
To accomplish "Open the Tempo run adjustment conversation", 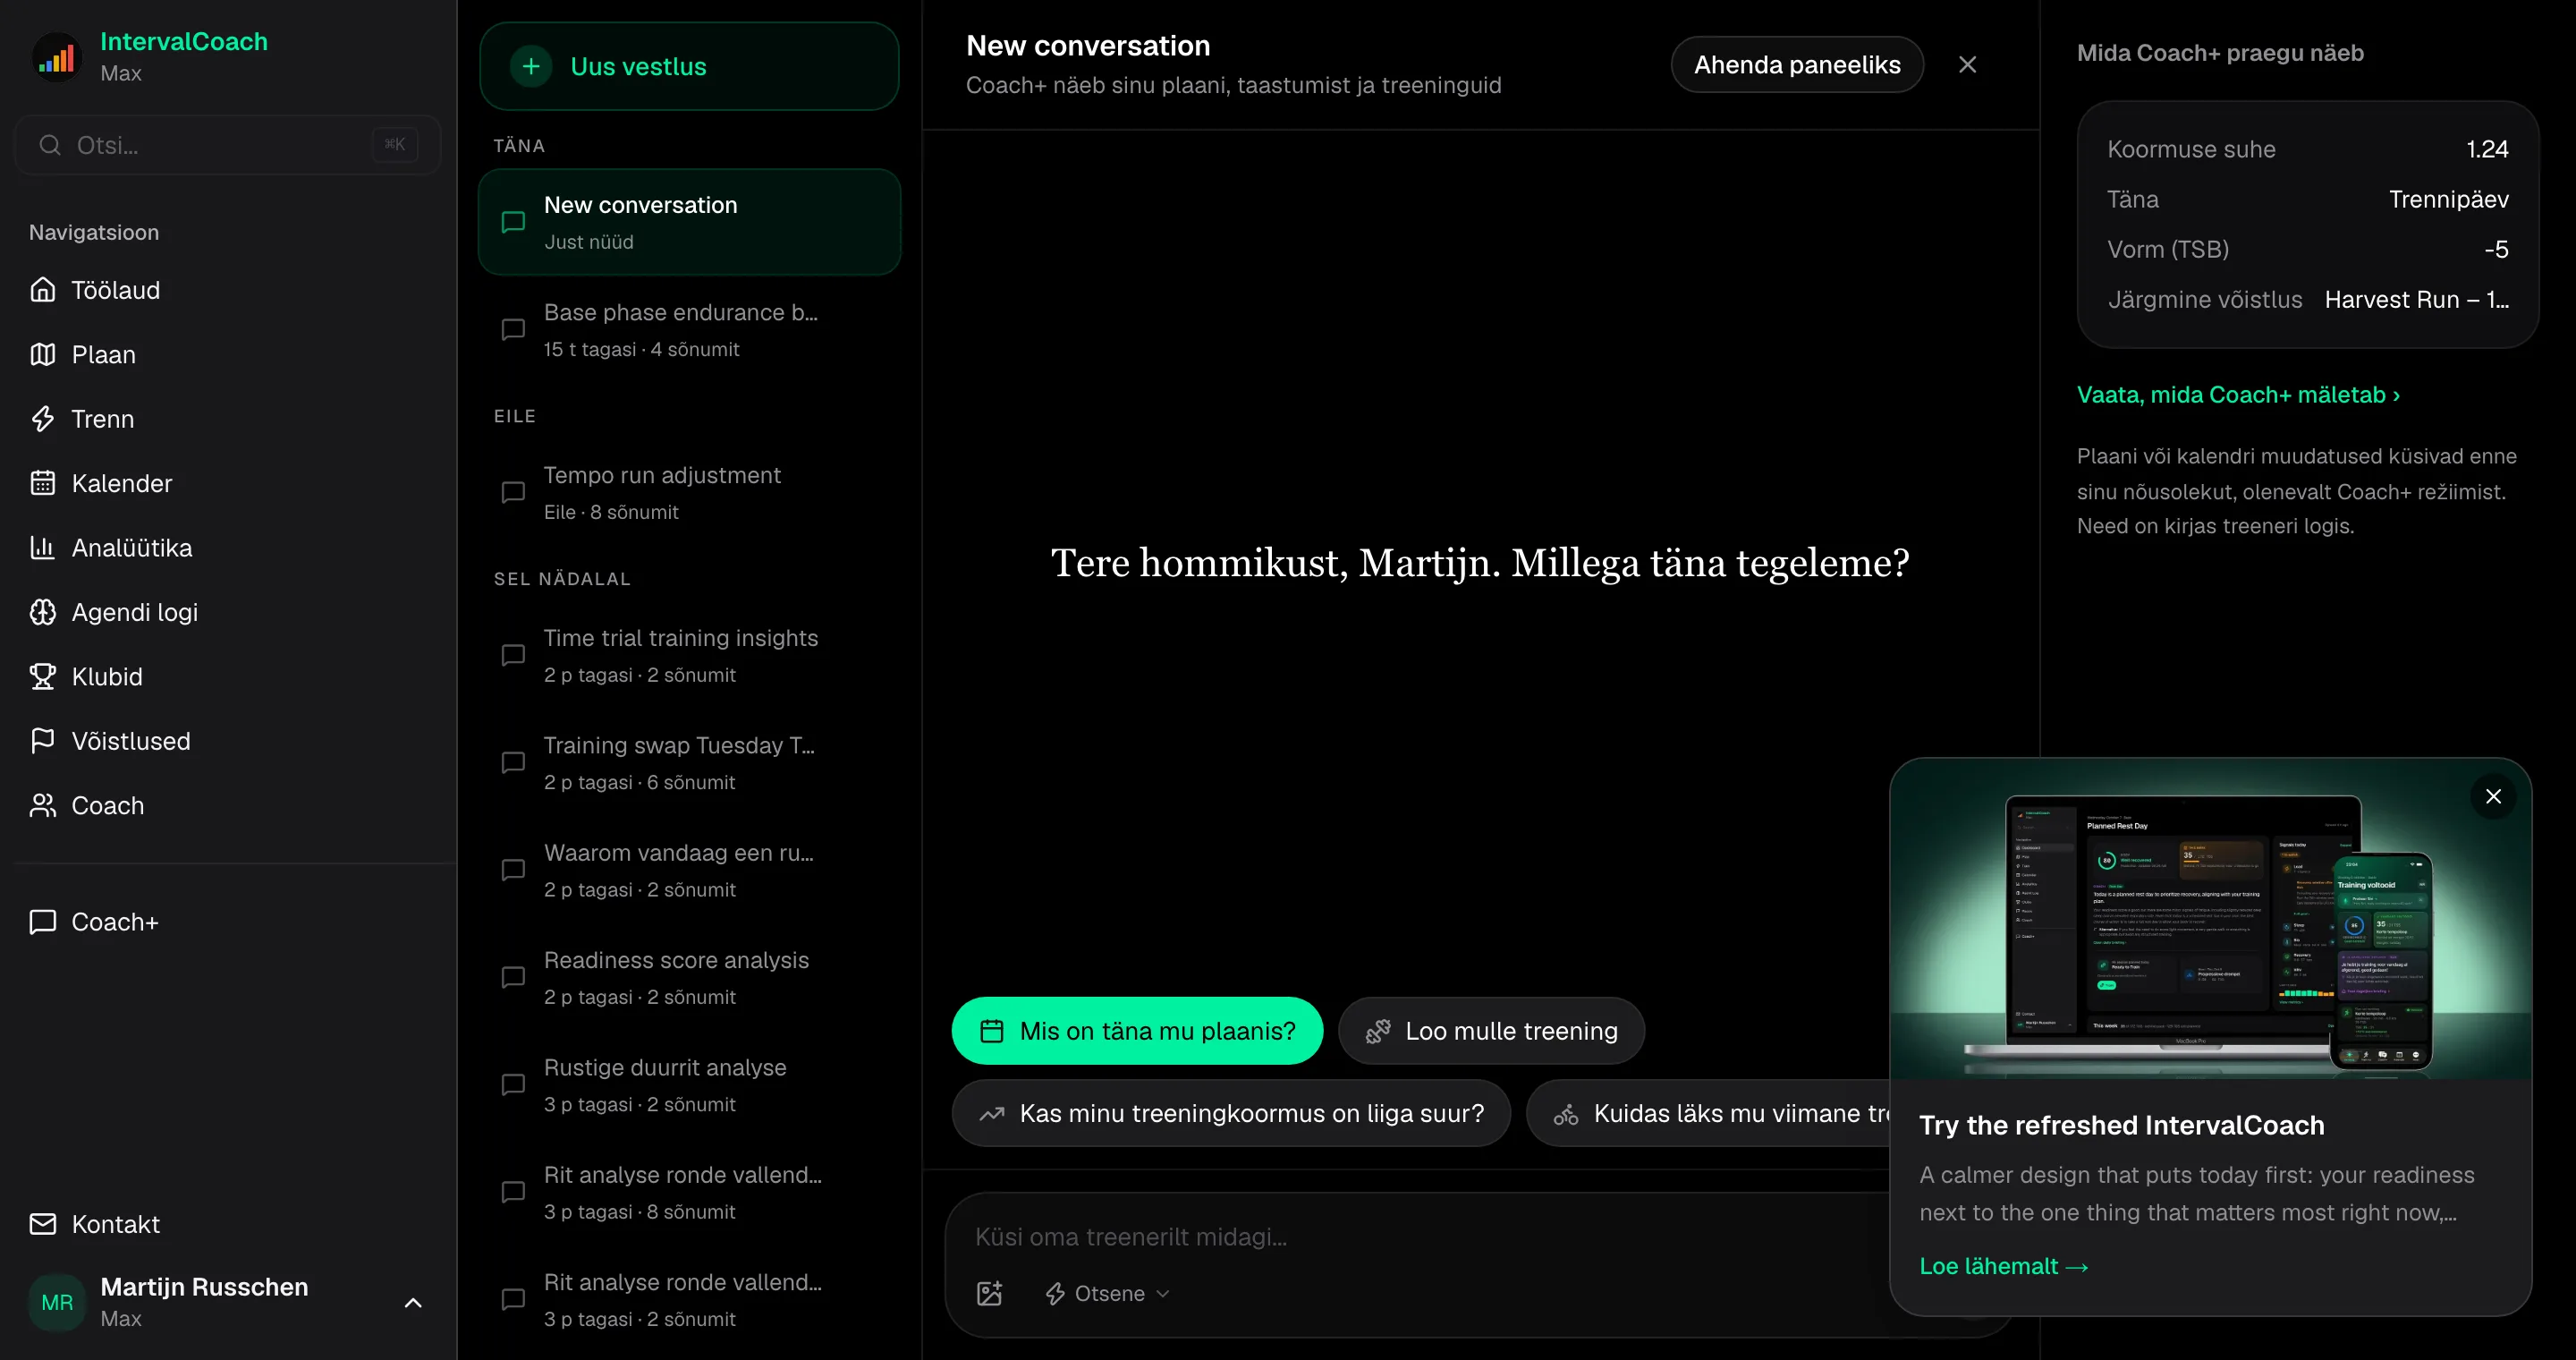I will (x=689, y=493).
